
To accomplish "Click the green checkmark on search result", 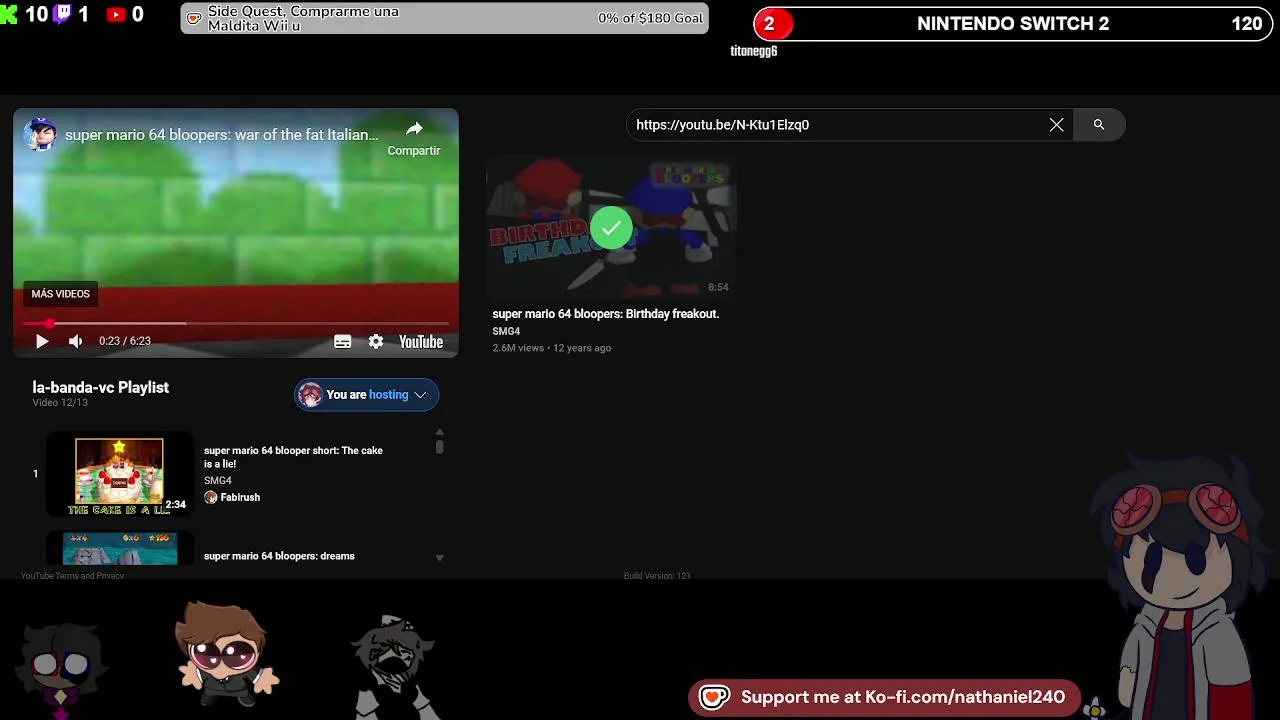I will [x=611, y=228].
